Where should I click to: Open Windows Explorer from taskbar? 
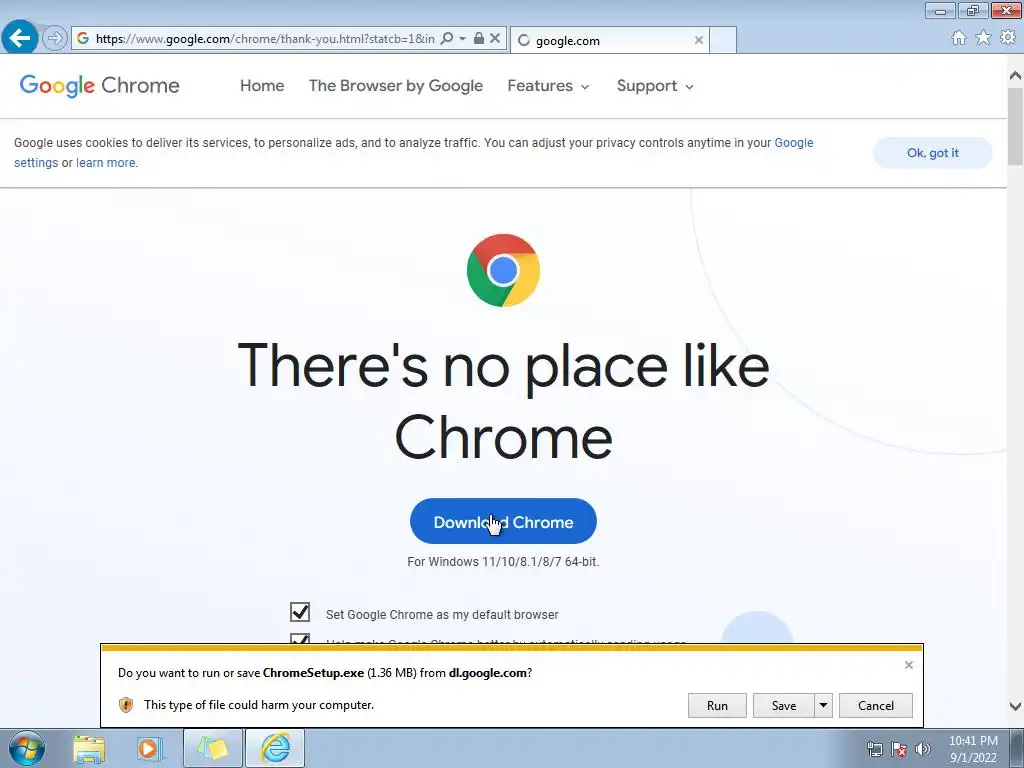point(89,748)
